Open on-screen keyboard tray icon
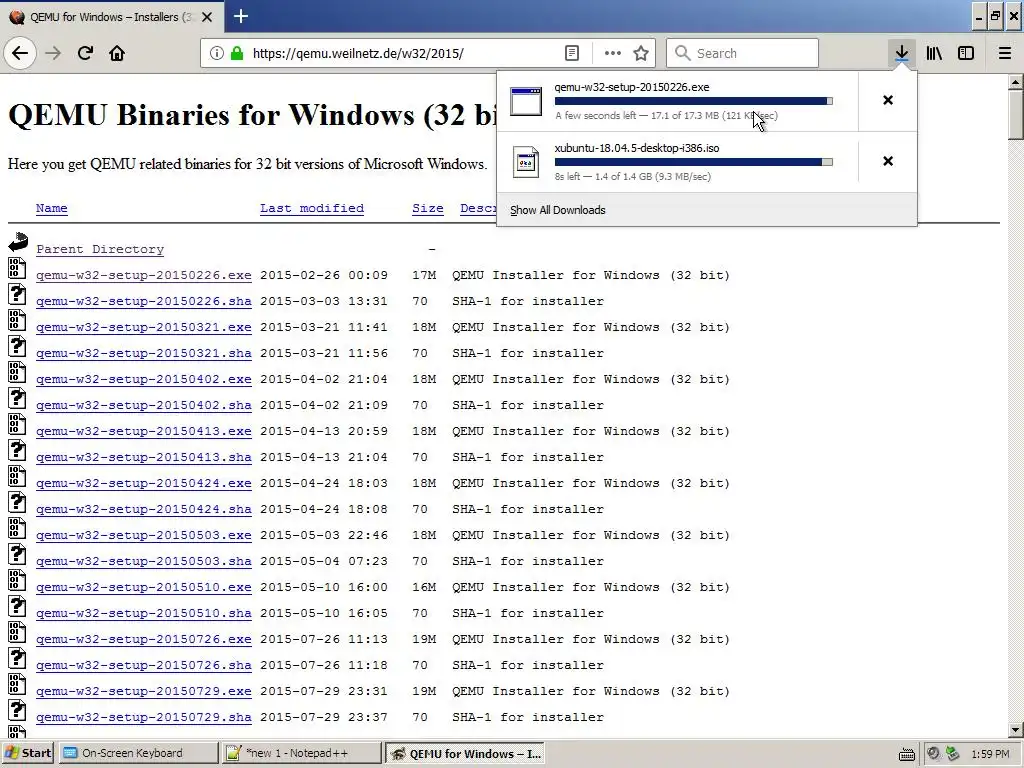The height and width of the screenshot is (768, 1024). pos(906,754)
